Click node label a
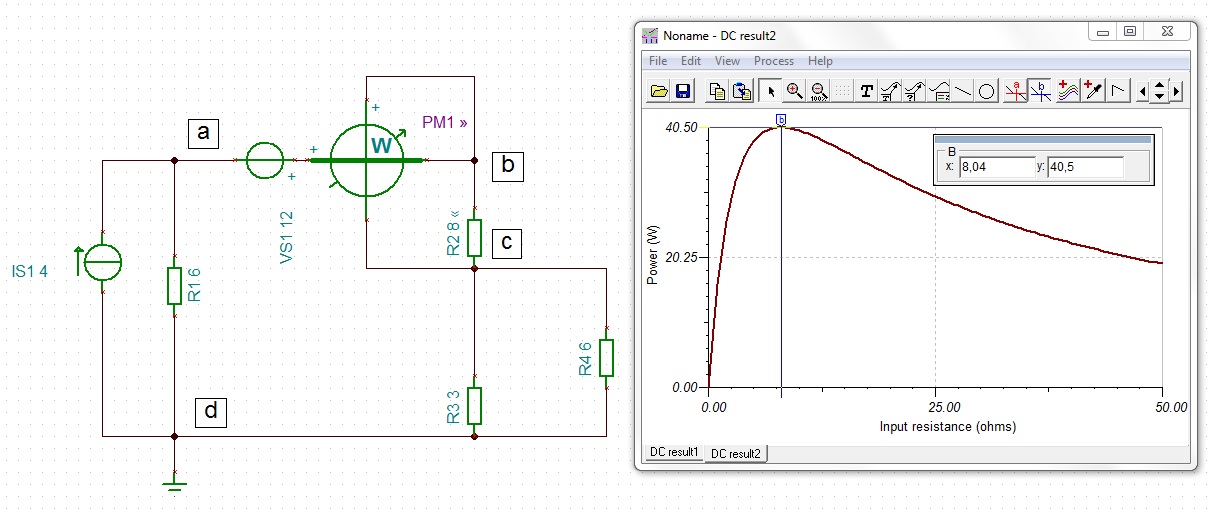Viewport: 1217px width, 513px height. (204, 133)
